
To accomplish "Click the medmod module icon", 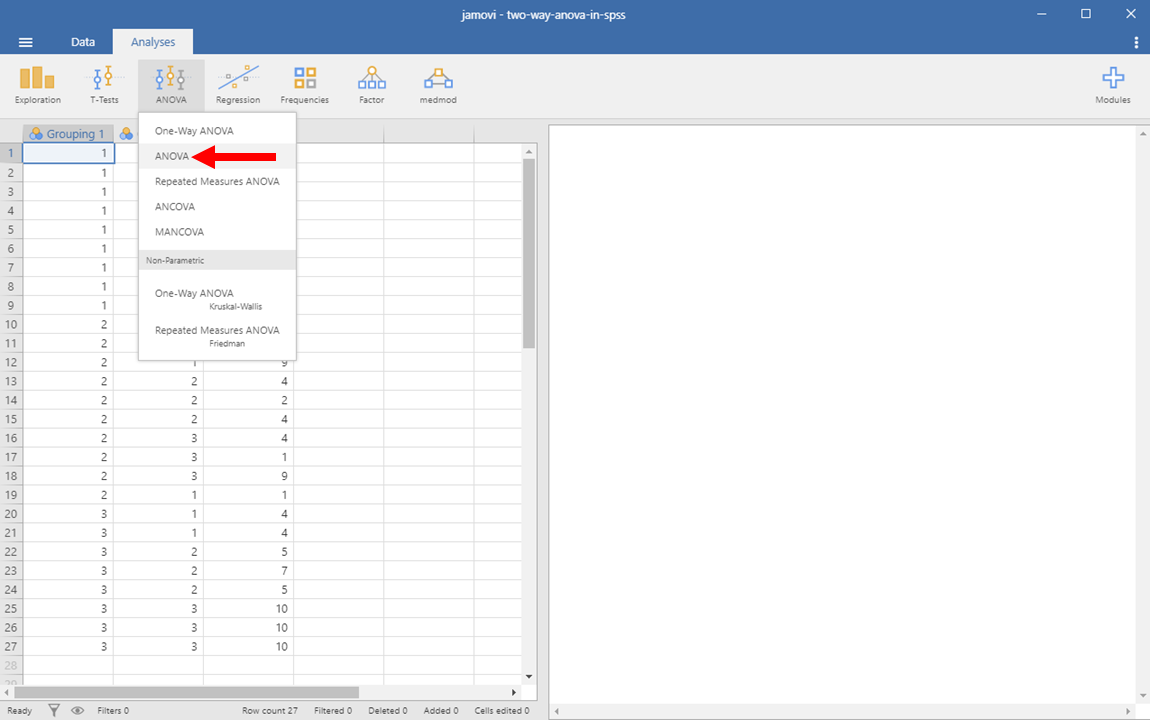I will [437, 84].
